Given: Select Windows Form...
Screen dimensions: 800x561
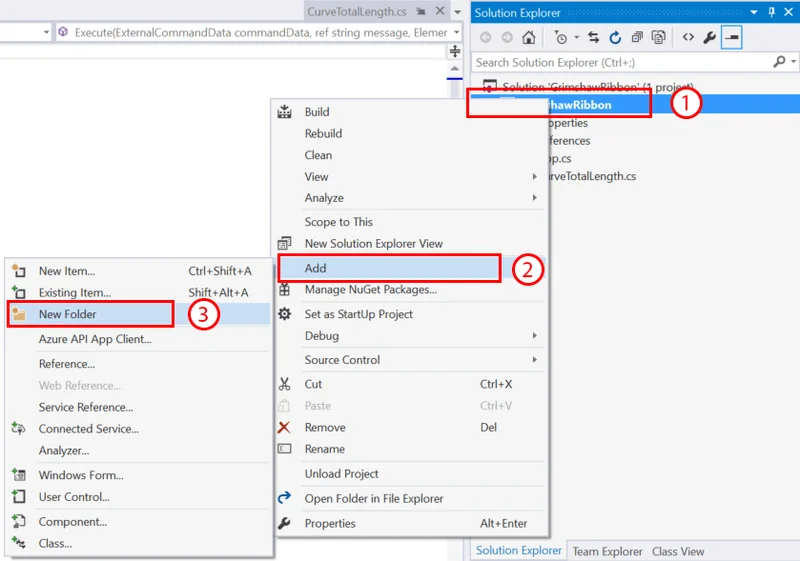Looking at the screenshot, I should pyautogui.click(x=138, y=475).
